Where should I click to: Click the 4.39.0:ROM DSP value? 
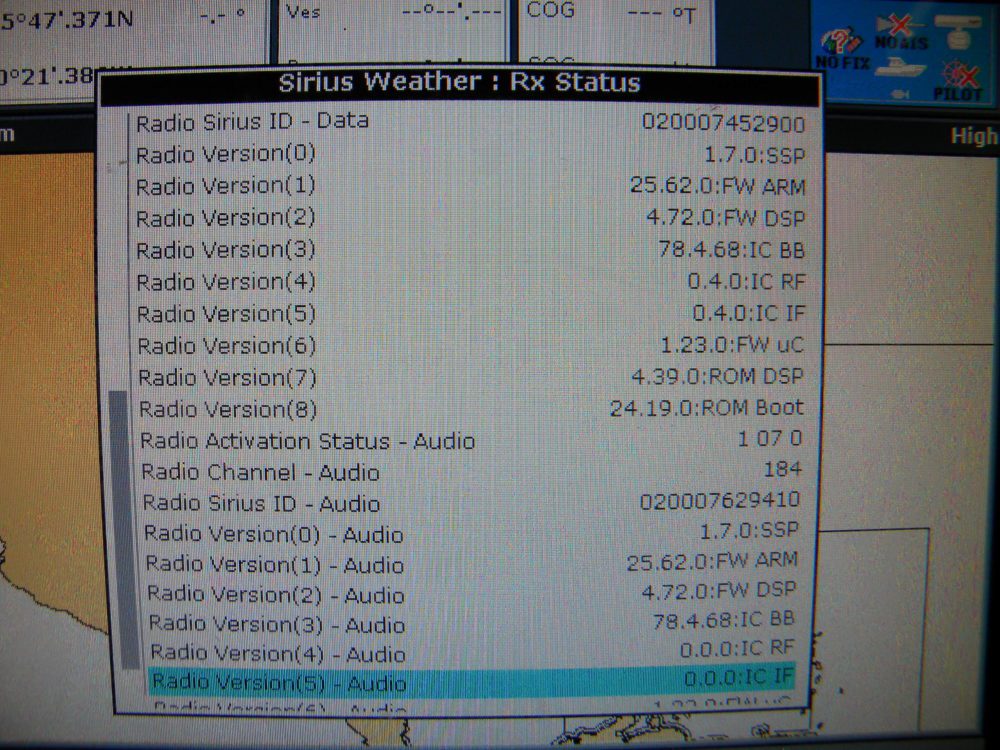(x=717, y=376)
